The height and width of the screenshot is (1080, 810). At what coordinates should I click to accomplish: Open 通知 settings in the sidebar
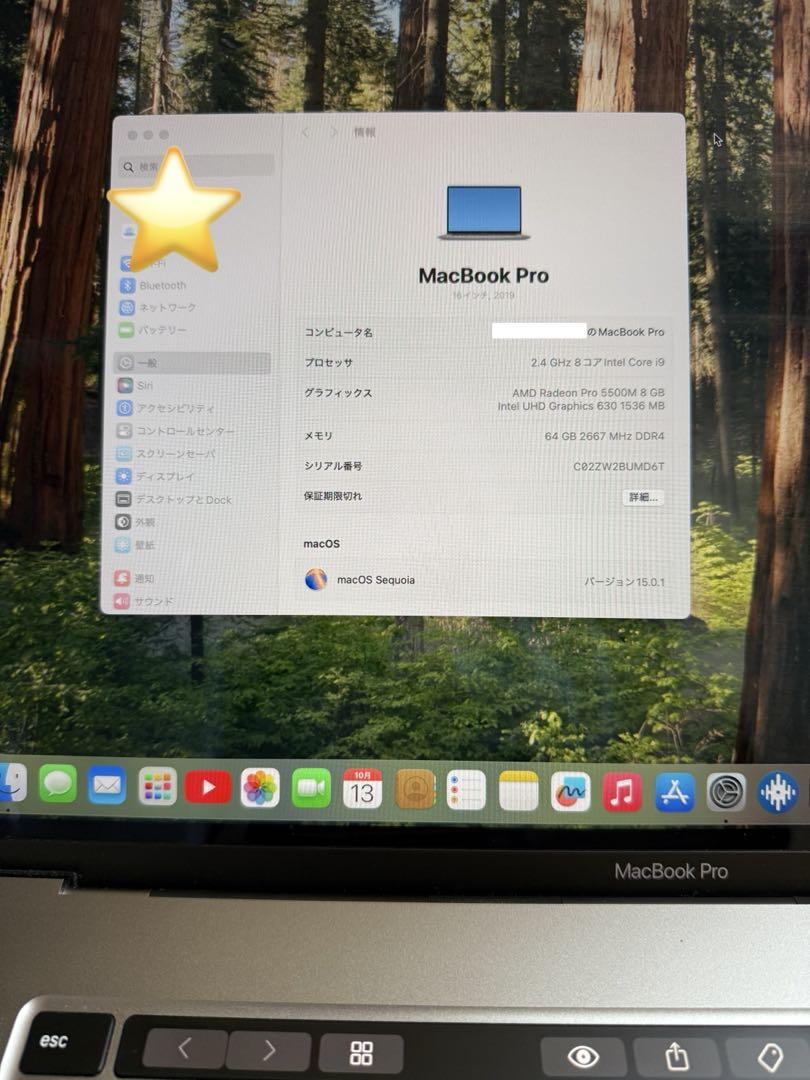(134, 579)
